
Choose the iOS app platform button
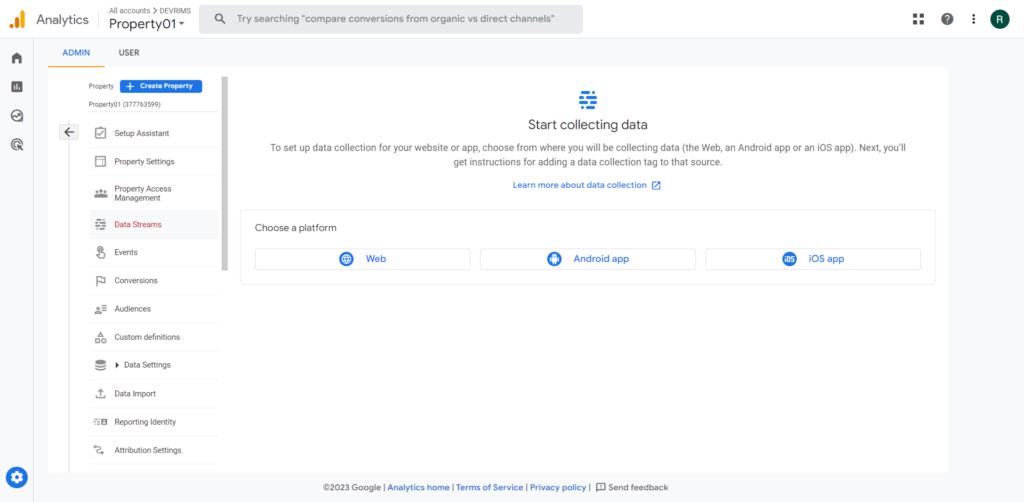click(x=813, y=259)
